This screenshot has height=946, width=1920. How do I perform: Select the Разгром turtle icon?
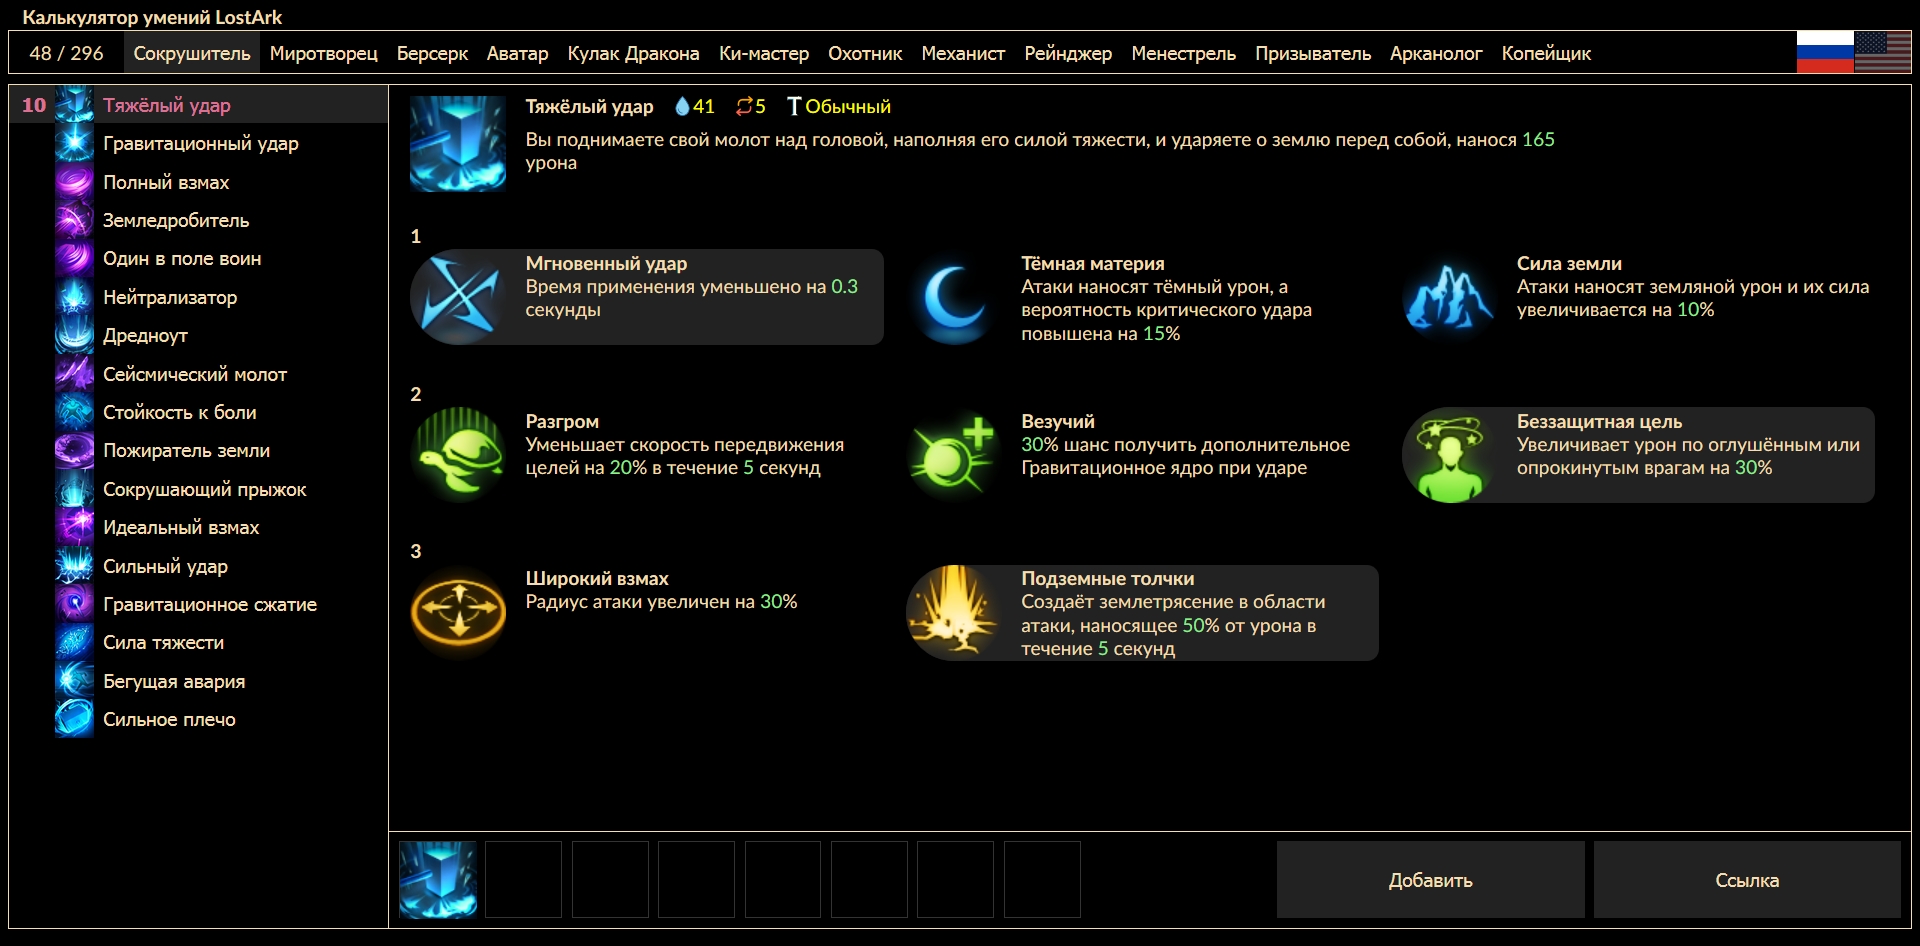click(x=458, y=455)
